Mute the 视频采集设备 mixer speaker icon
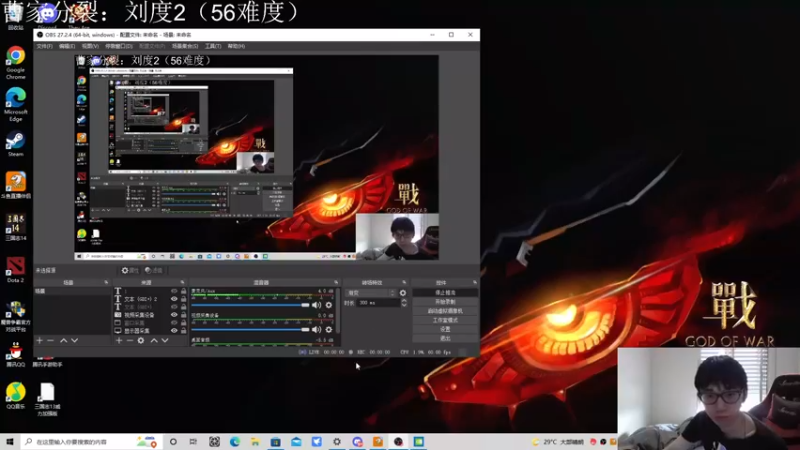800x450 pixels. point(316,330)
